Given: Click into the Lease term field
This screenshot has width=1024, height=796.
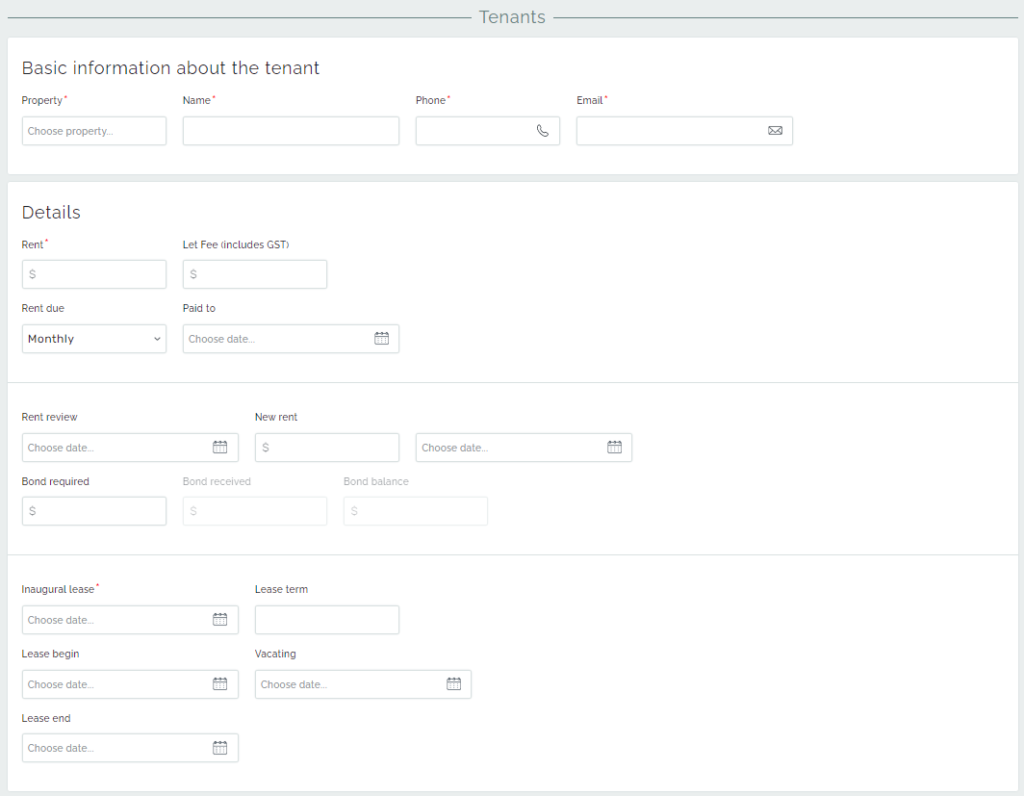Looking at the screenshot, I should [x=327, y=620].
